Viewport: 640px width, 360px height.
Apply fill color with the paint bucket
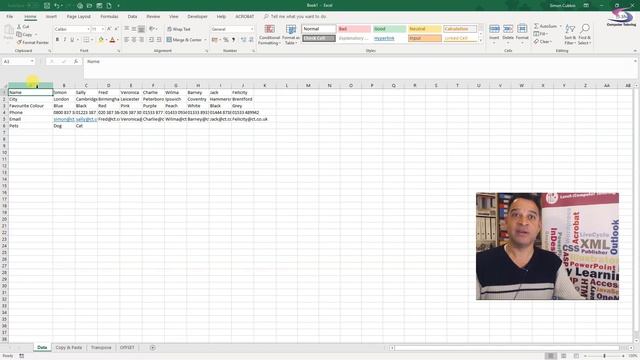[101, 40]
